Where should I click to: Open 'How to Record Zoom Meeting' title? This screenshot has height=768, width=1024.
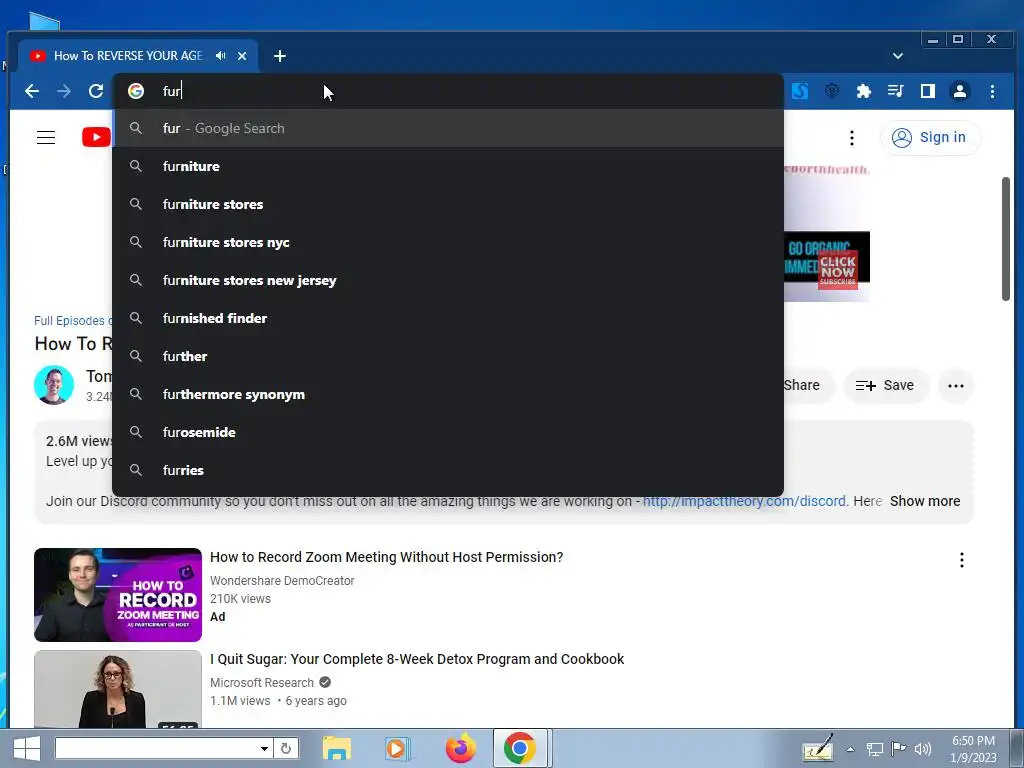pyautogui.click(x=387, y=557)
